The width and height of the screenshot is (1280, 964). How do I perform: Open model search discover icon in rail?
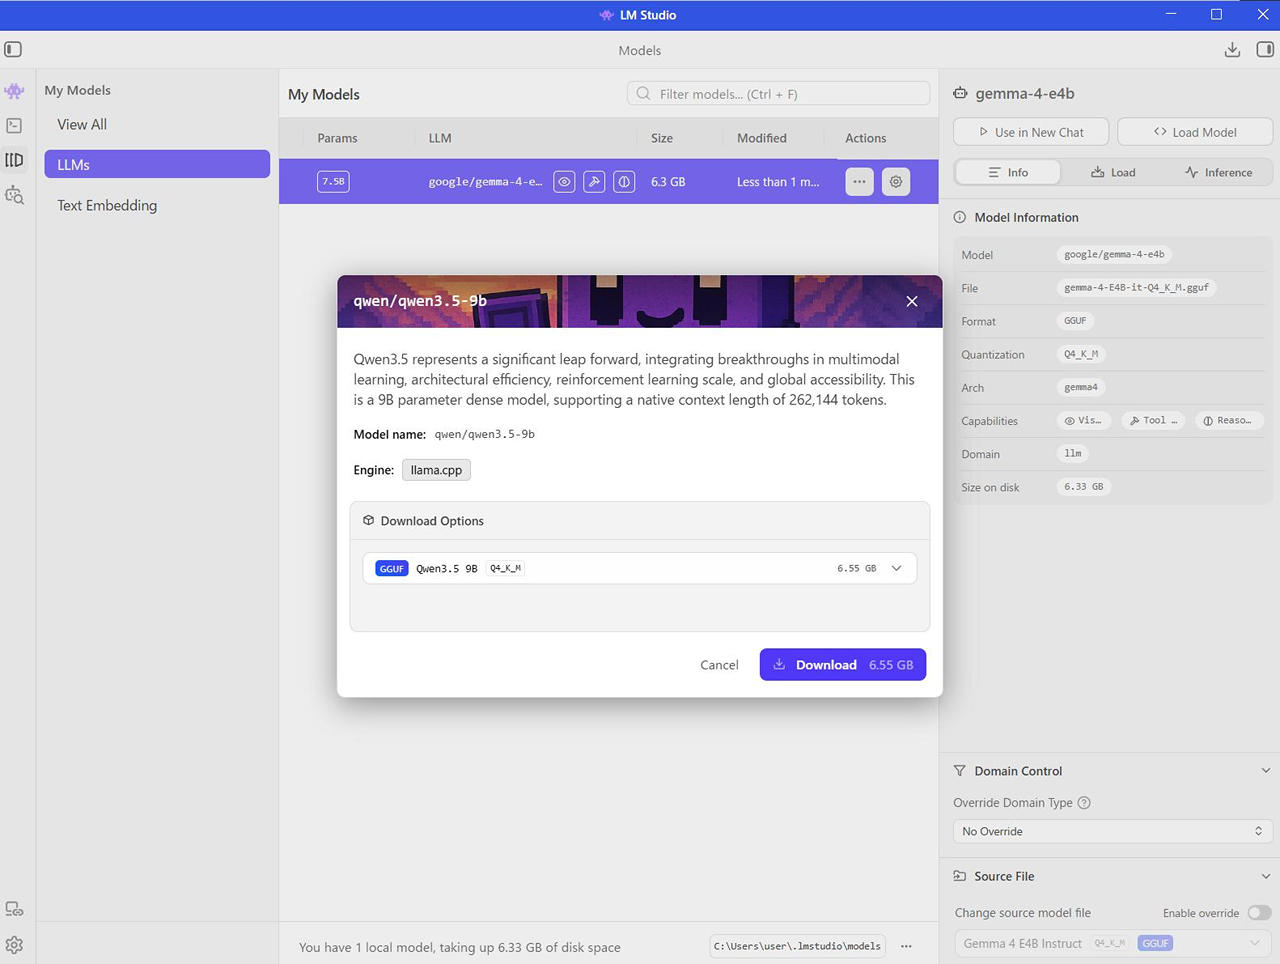[14, 195]
